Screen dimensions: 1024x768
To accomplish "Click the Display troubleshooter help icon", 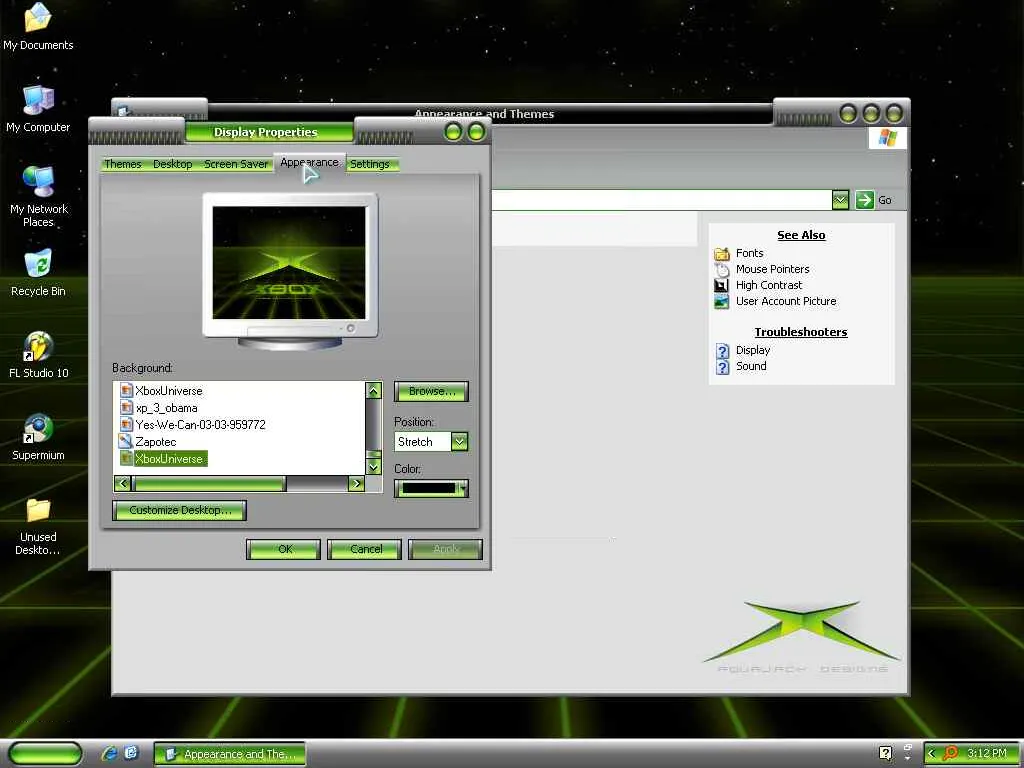I will (x=722, y=351).
